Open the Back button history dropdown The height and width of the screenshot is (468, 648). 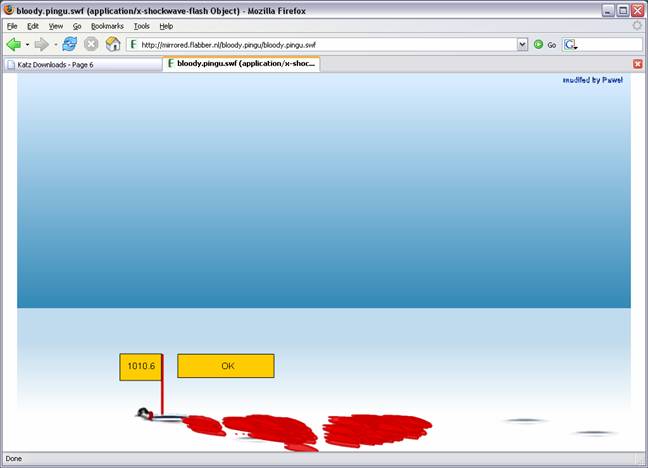pos(27,44)
